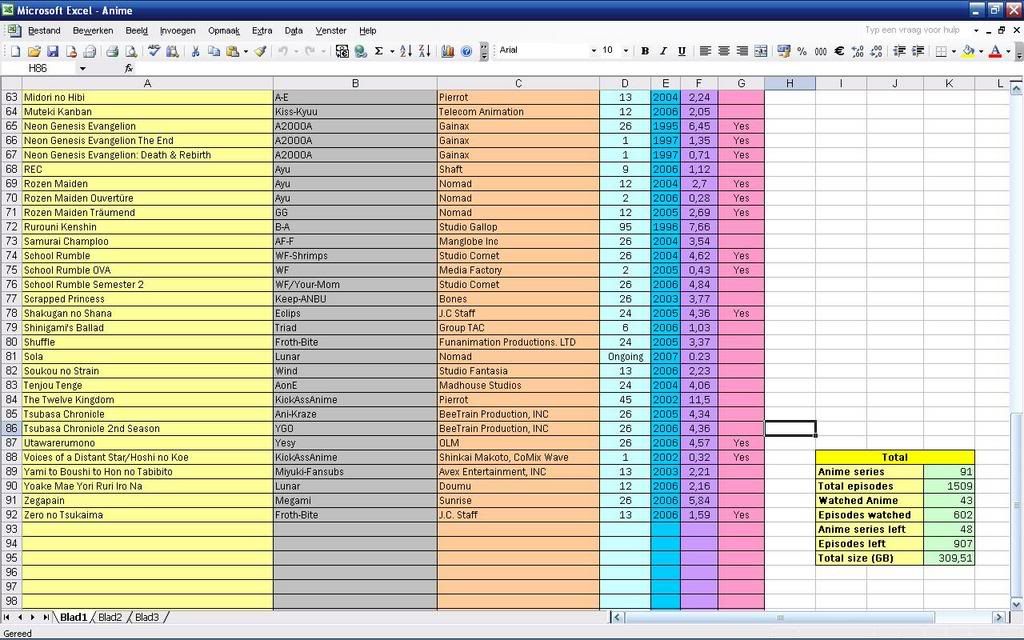Sort ascending with the A-Z icon
Image resolution: width=1024 pixels, height=640 pixels.
407,51
